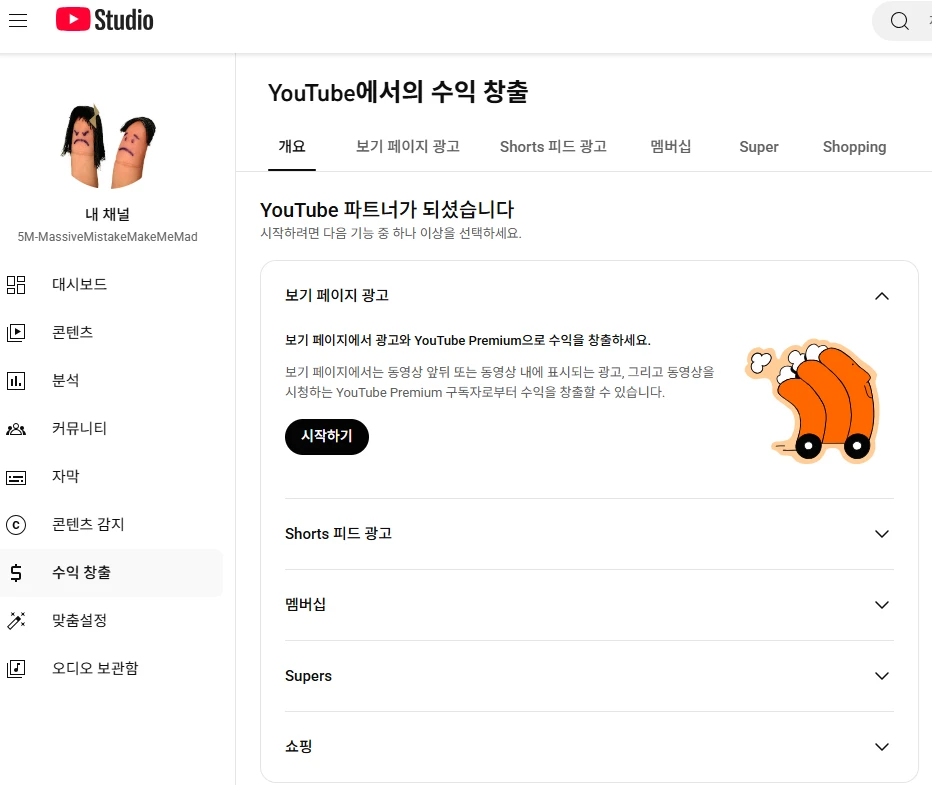Image resolution: width=932 pixels, height=785 pixels.
Task: Click the search magnifier icon
Action: [898, 20]
